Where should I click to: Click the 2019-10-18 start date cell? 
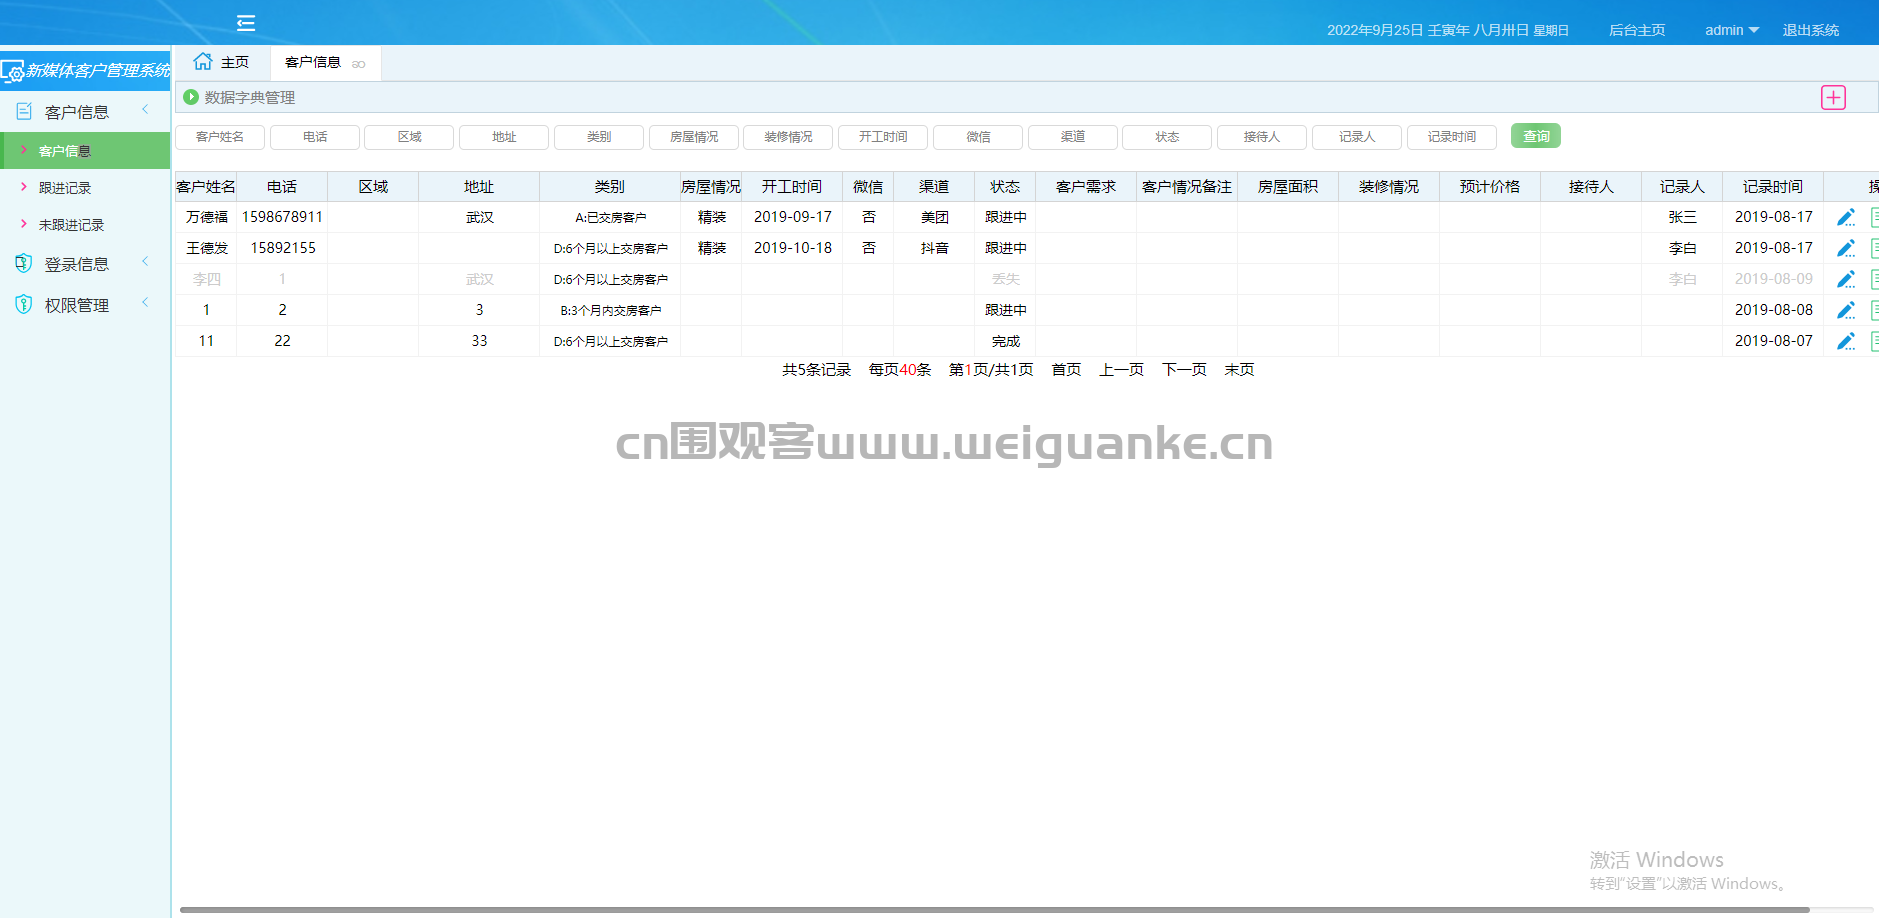click(792, 248)
